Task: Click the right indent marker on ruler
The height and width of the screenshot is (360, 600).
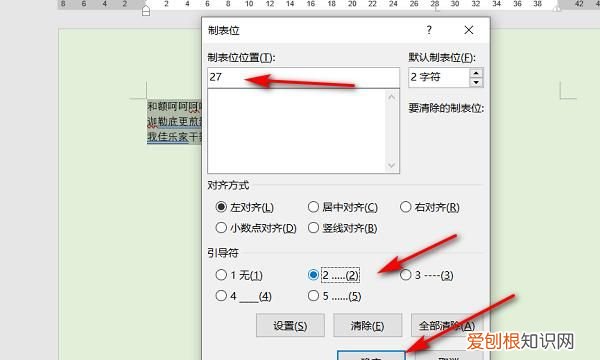Action: click(557, 7)
